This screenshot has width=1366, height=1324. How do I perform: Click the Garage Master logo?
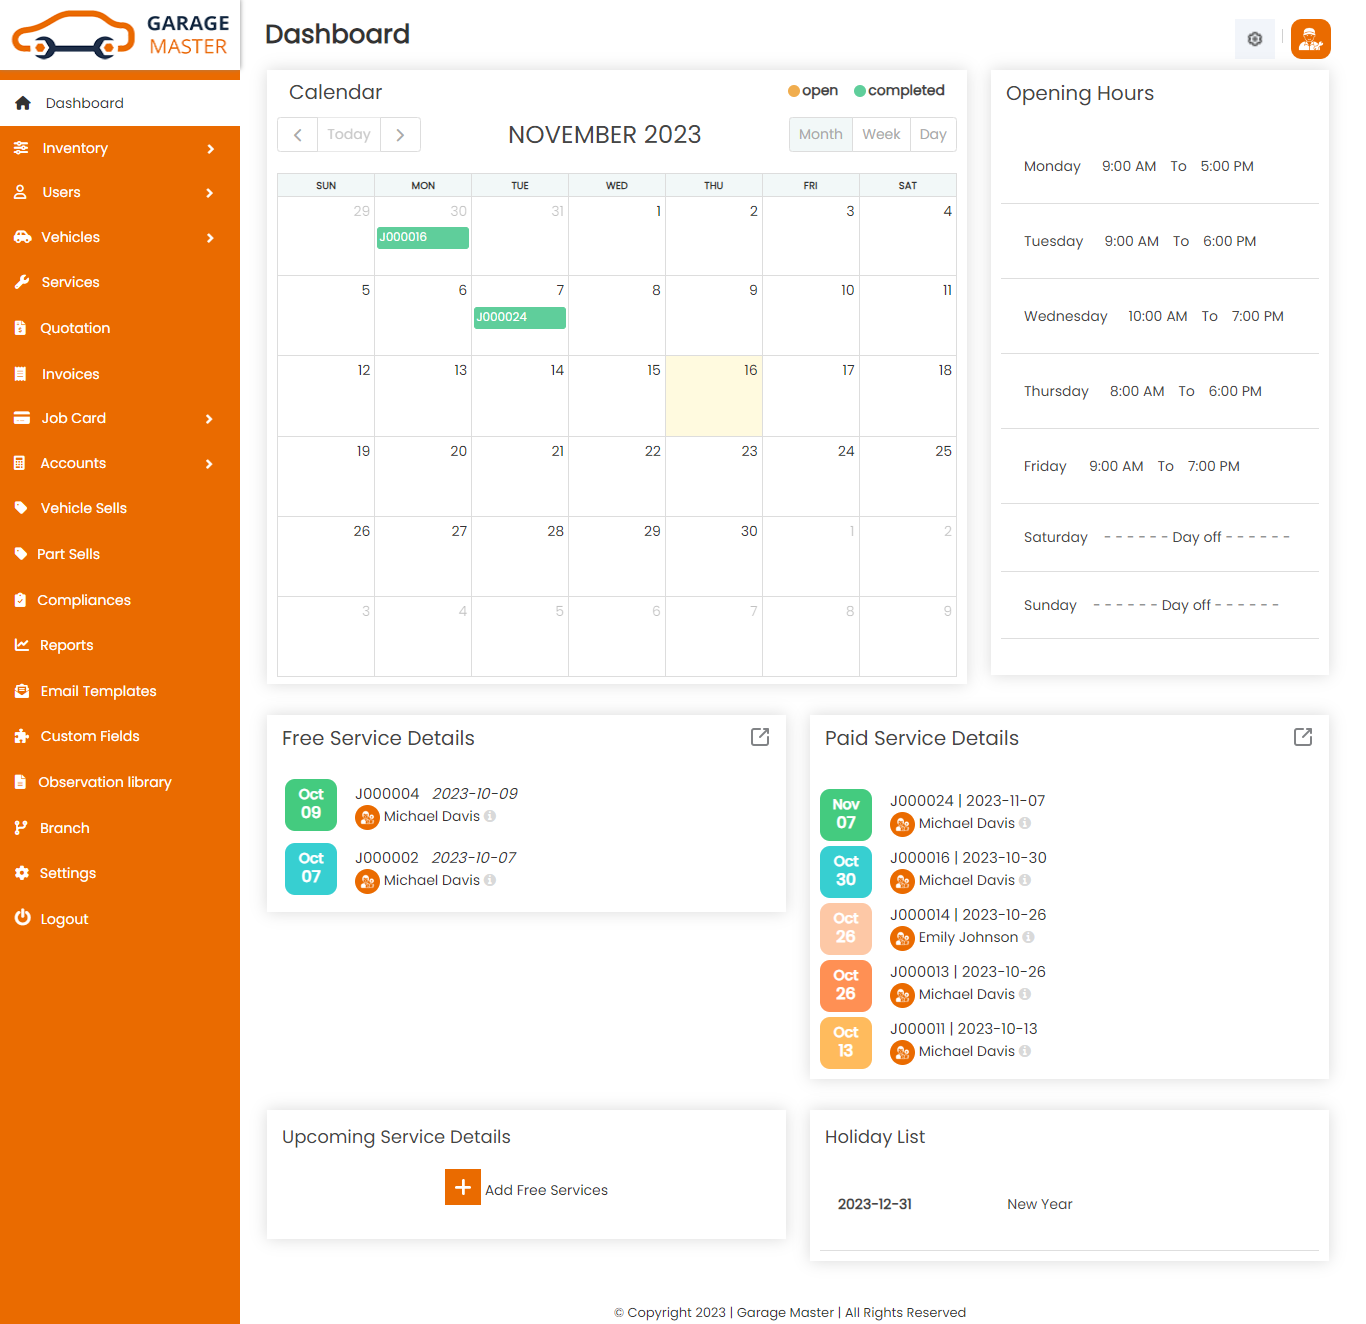click(x=120, y=35)
